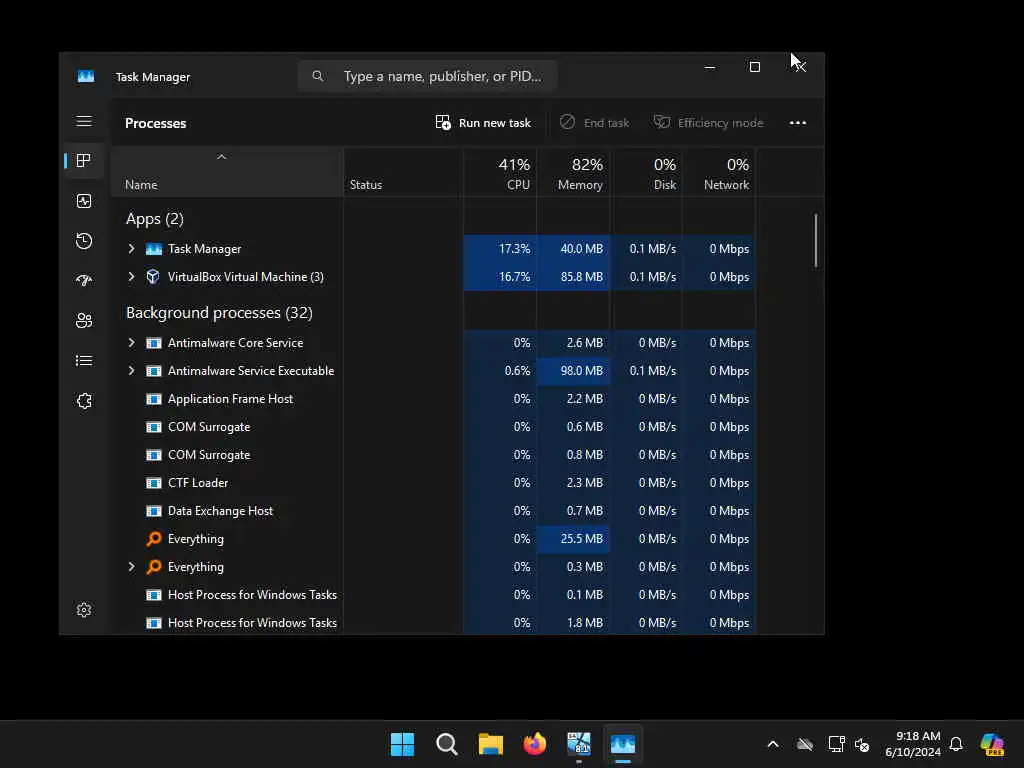Click the VirtualBox Virtual Machine cube icon
This screenshot has width=1024, height=768.
point(153,277)
